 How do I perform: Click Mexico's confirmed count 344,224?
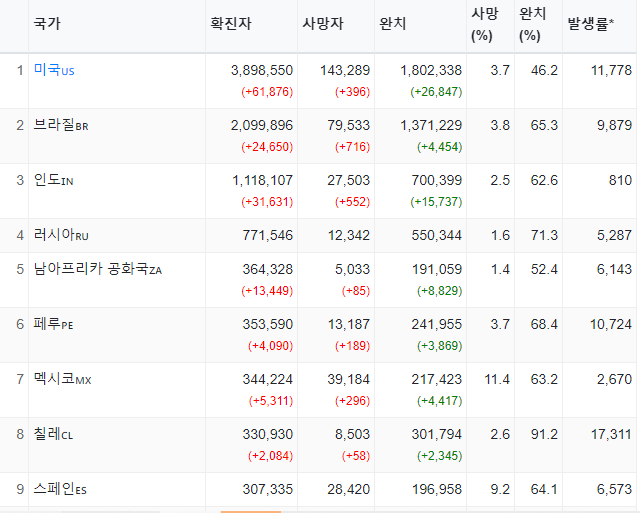(x=268, y=380)
